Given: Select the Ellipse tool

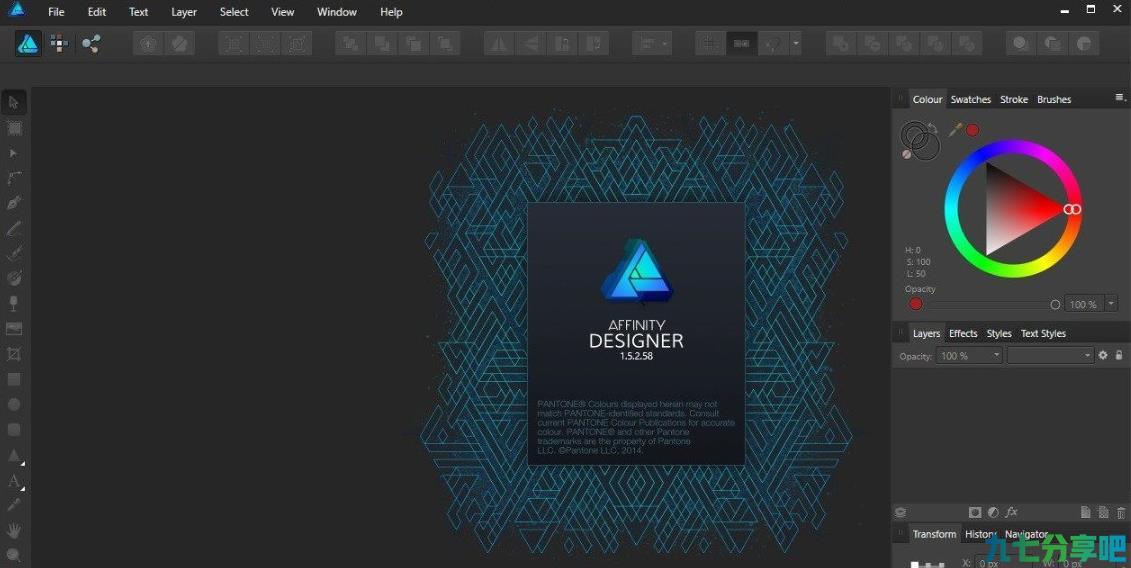Looking at the screenshot, I should tap(14, 404).
